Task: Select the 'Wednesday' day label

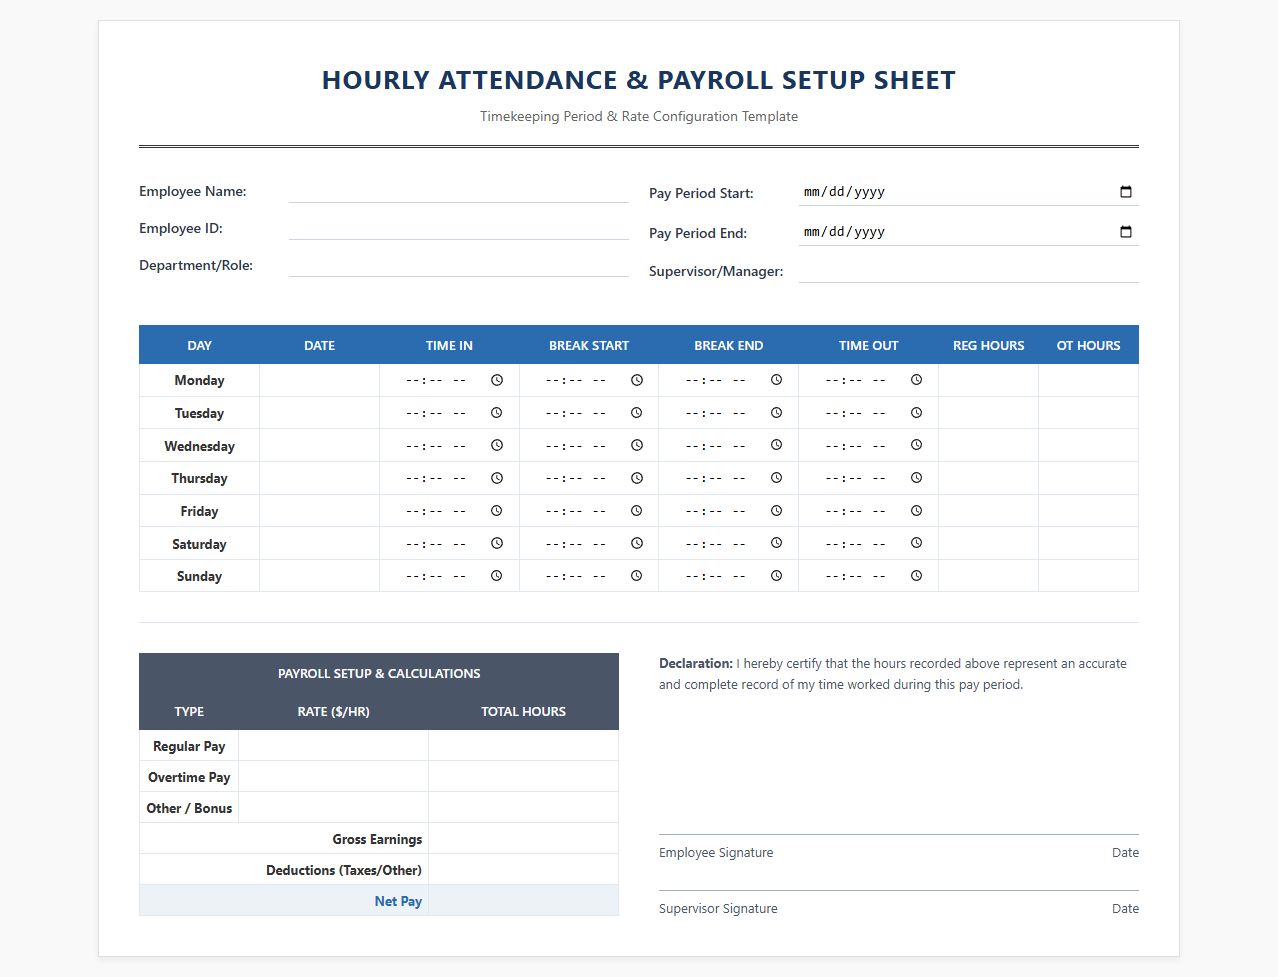Action: [x=200, y=446]
